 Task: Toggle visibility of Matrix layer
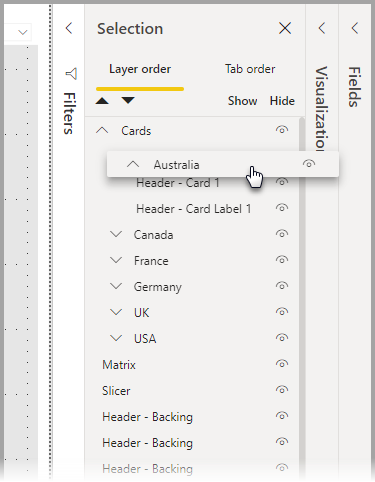coord(282,364)
